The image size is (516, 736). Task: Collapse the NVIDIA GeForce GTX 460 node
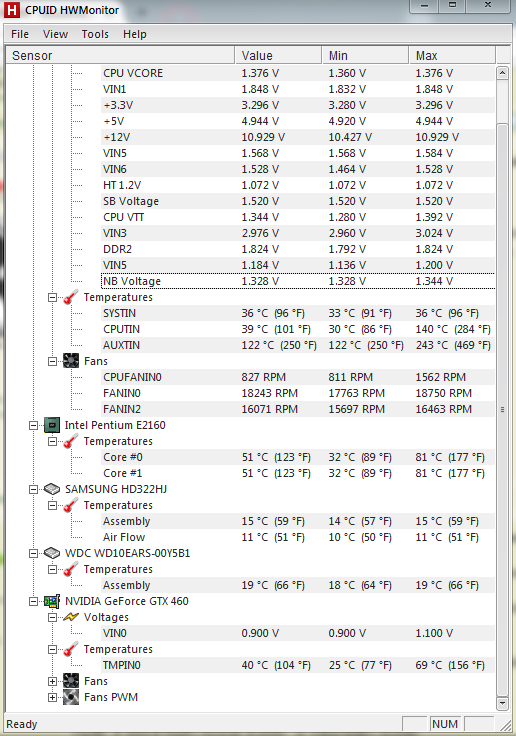(x=33, y=601)
